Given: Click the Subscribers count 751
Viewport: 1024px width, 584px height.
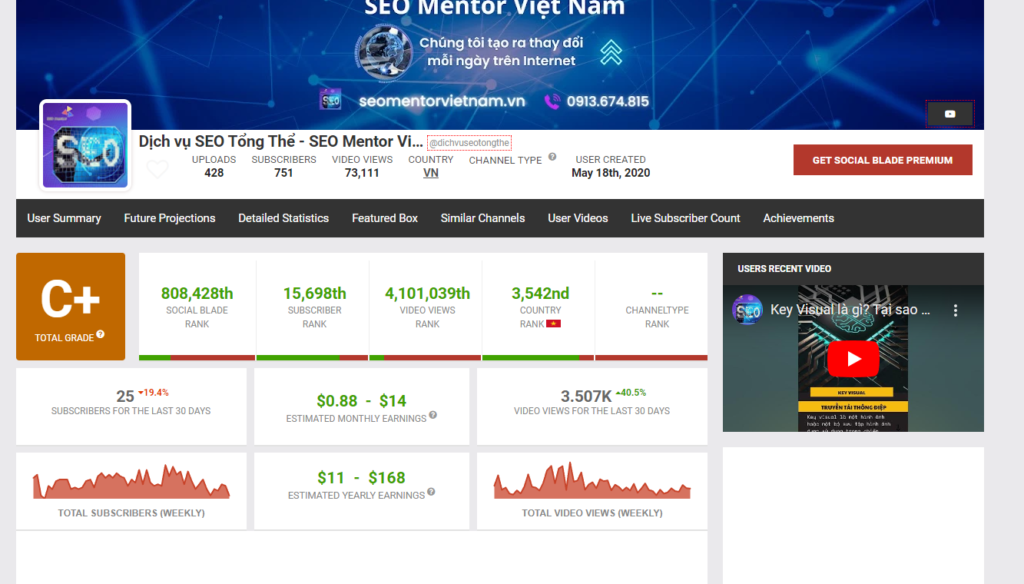Looking at the screenshot, I should coord(283,173).
